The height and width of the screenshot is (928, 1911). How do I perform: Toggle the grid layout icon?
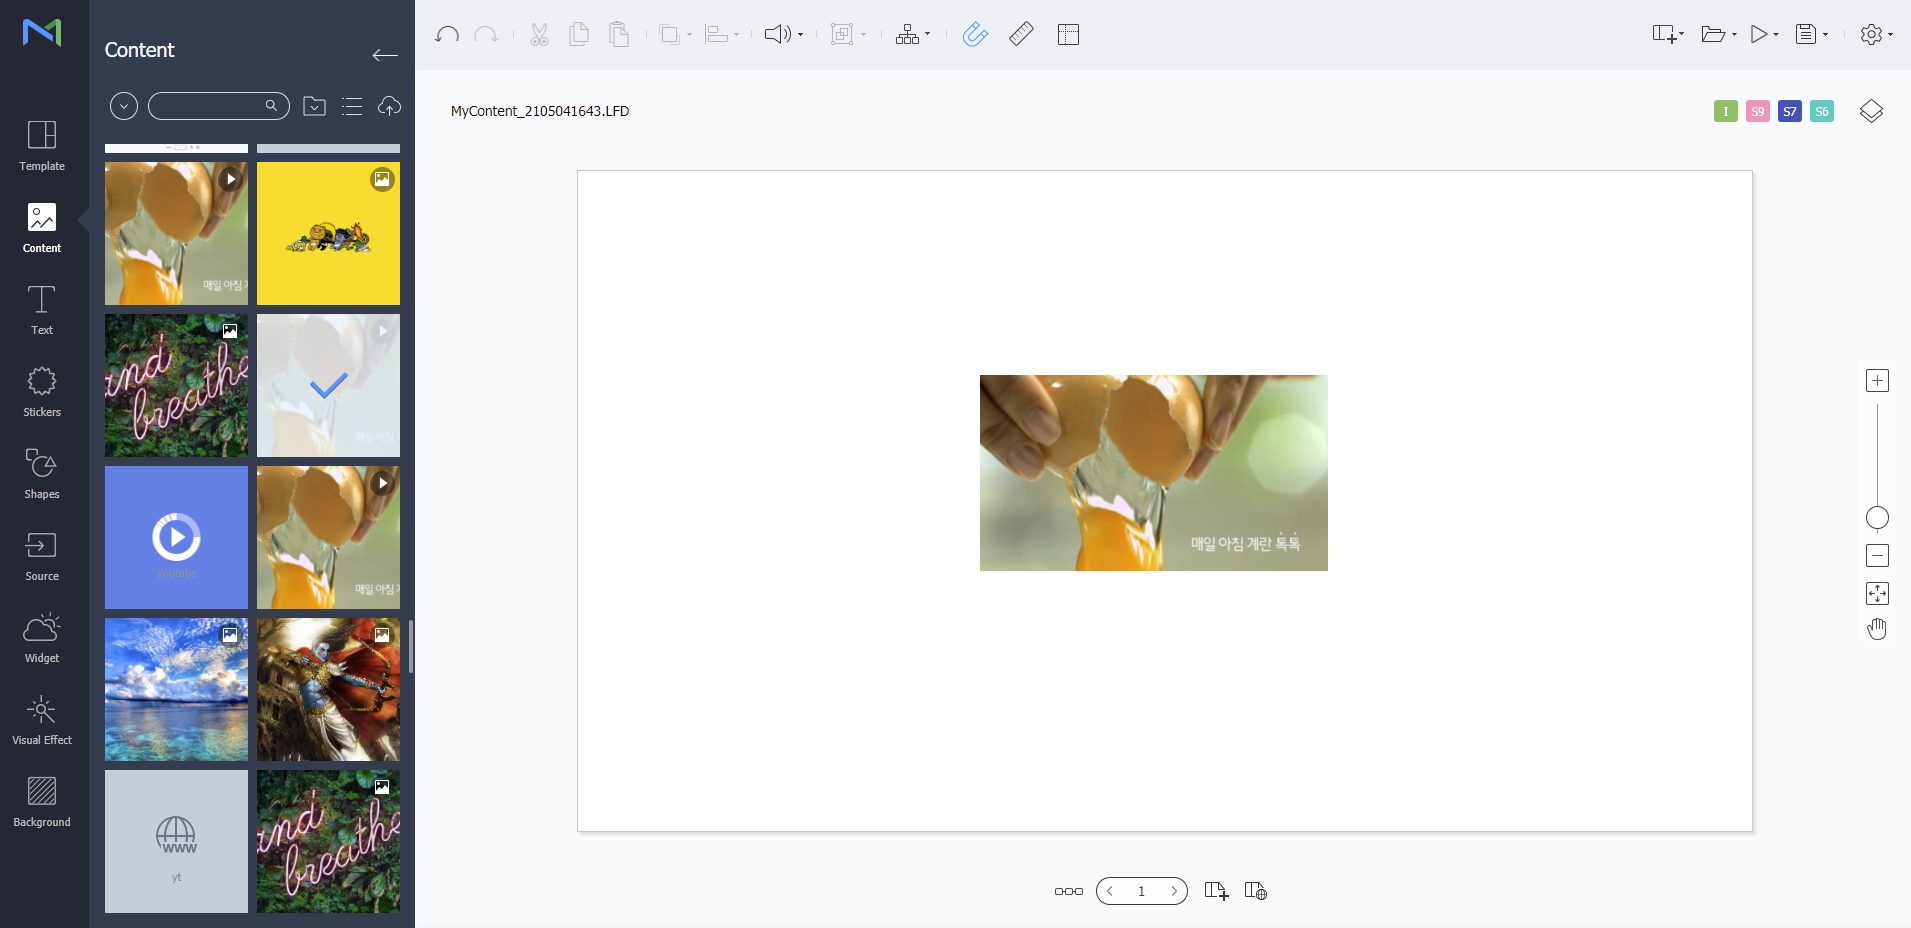click(x=1068, y=35)
